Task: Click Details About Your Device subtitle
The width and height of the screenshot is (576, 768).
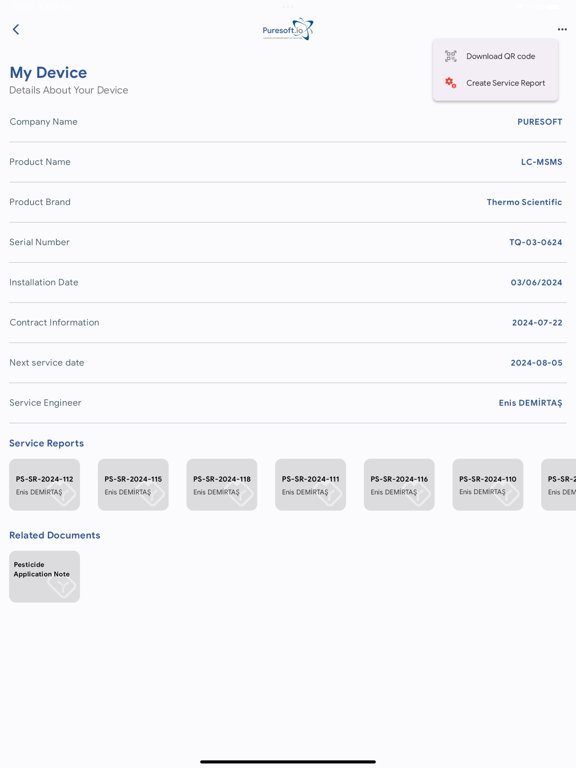Action: coord(69,90)
